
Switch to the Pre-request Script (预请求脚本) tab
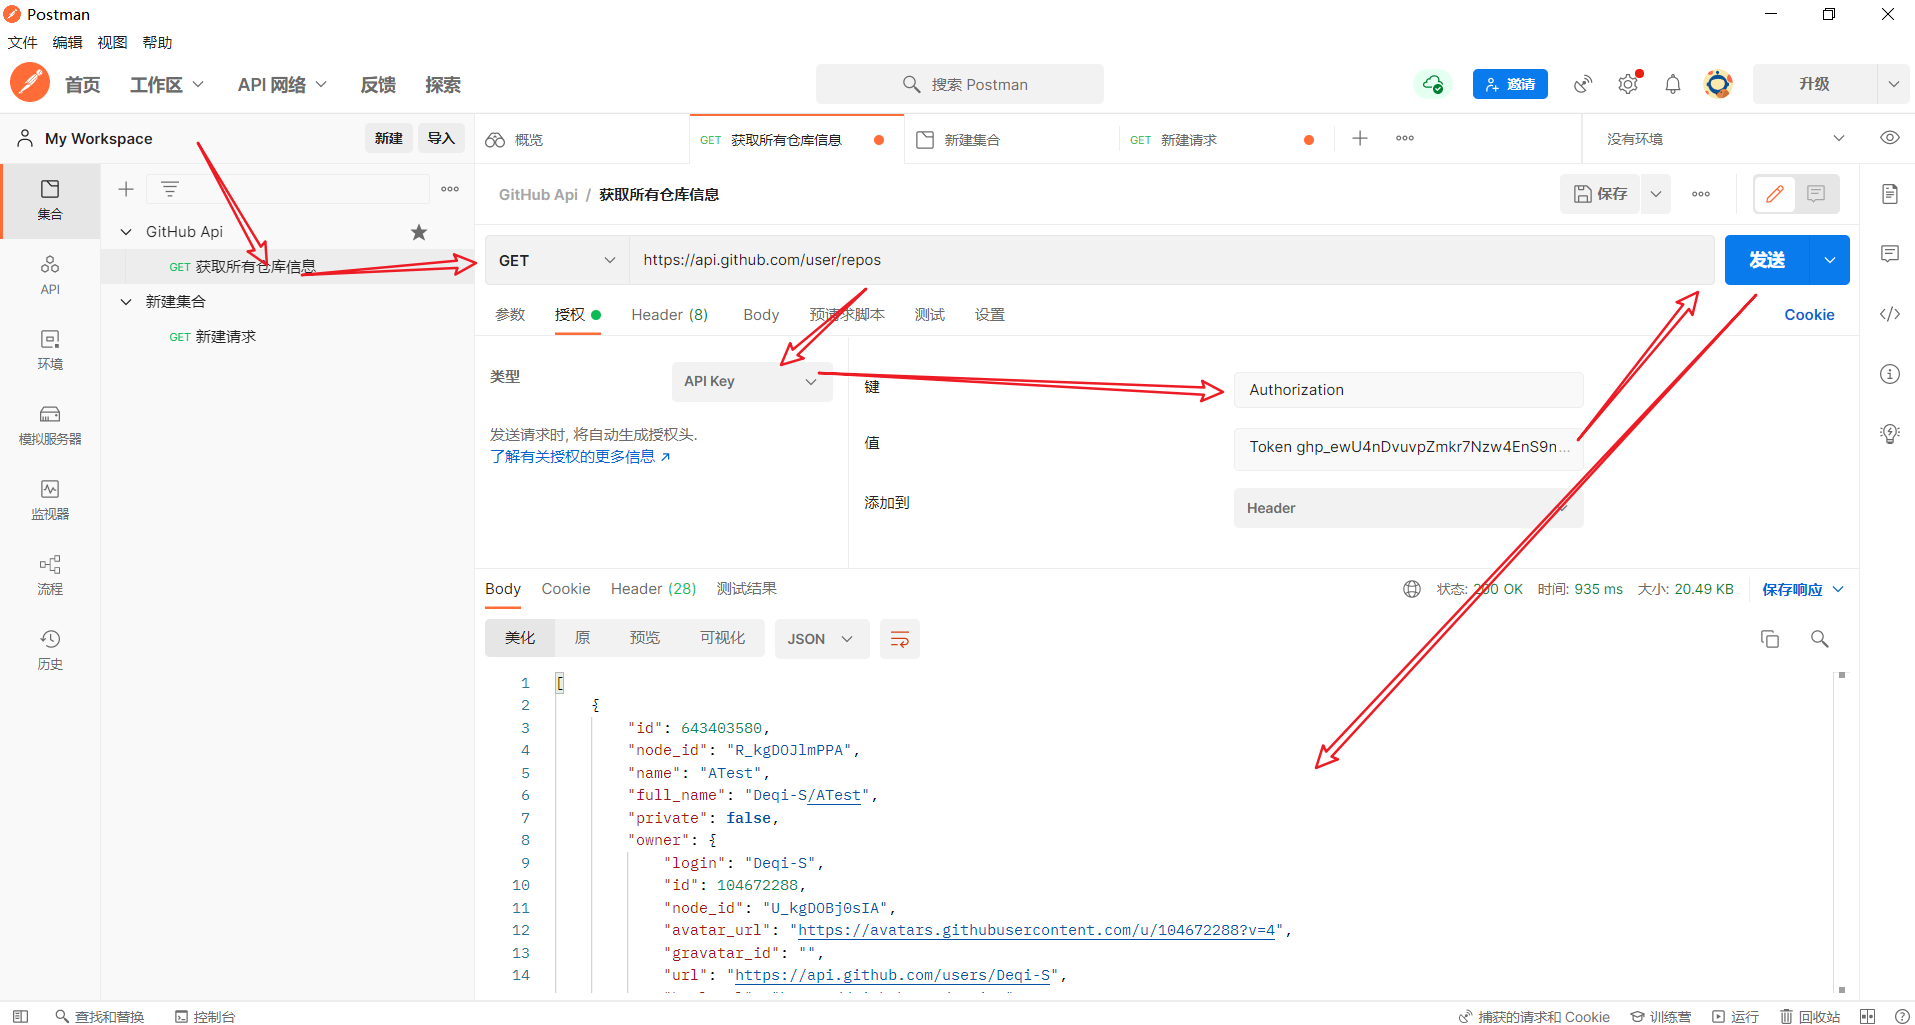click(847, 314)
